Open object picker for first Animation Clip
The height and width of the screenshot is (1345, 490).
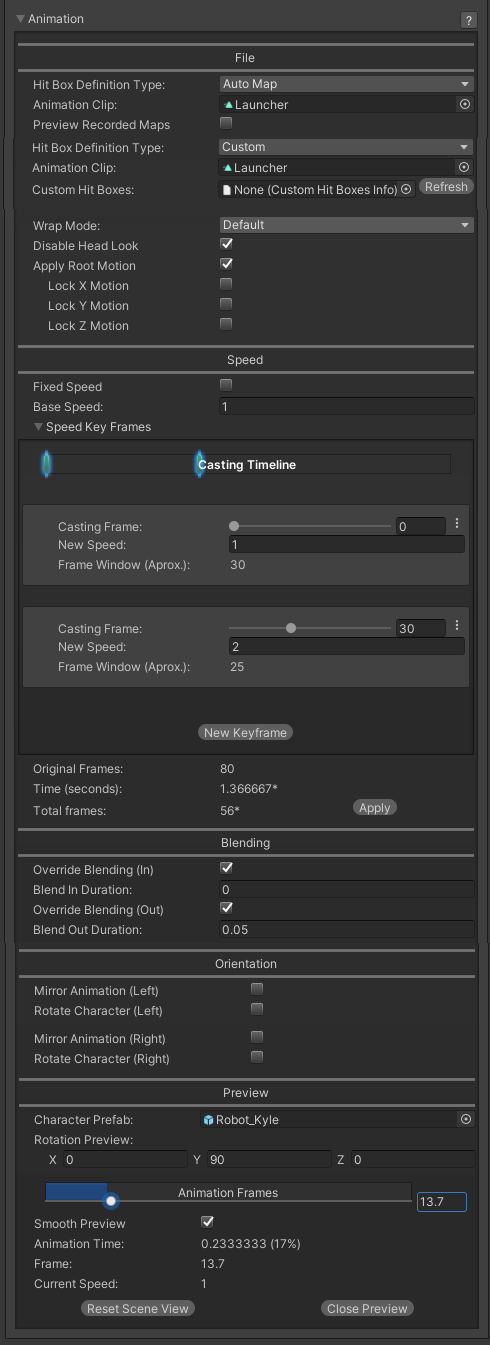point(464,104)
